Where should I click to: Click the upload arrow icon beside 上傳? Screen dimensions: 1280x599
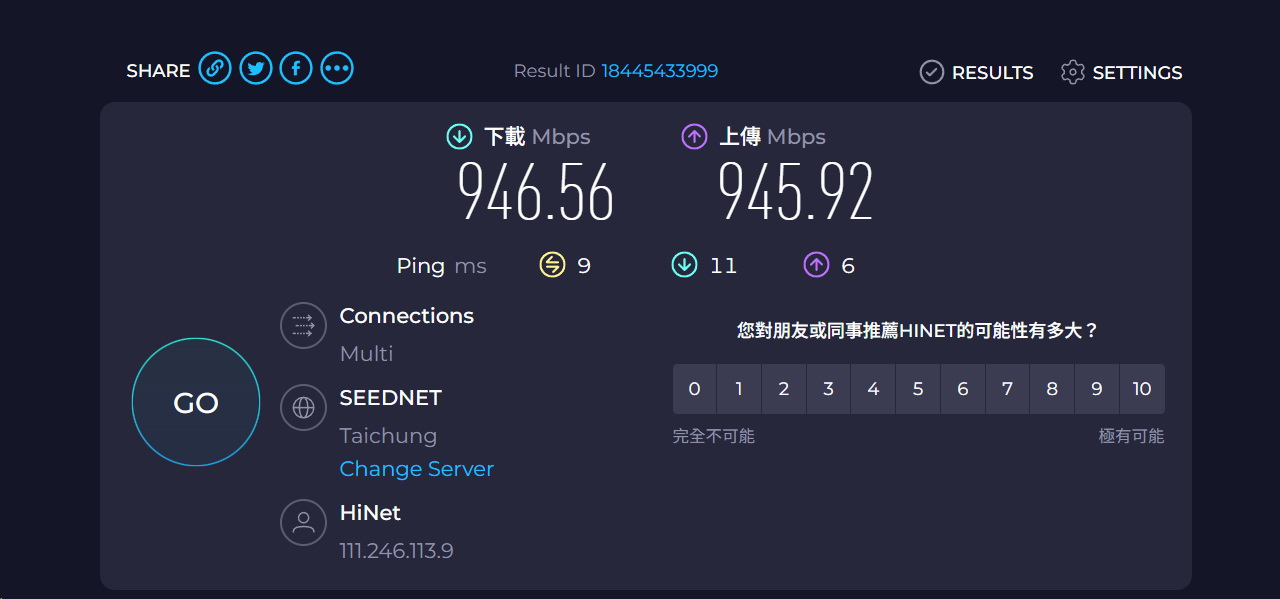694,137
